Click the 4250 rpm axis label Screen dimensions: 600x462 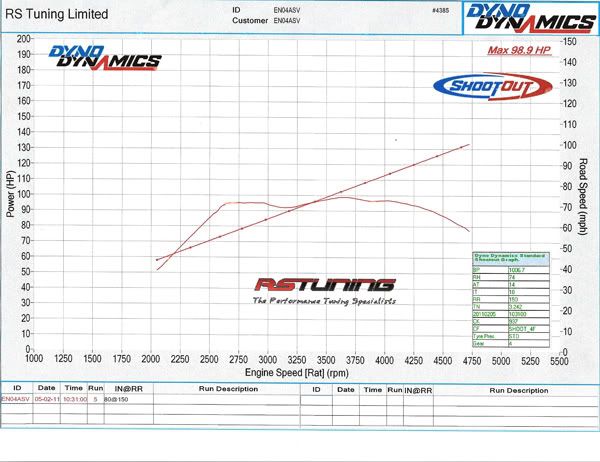pos(414,361)
